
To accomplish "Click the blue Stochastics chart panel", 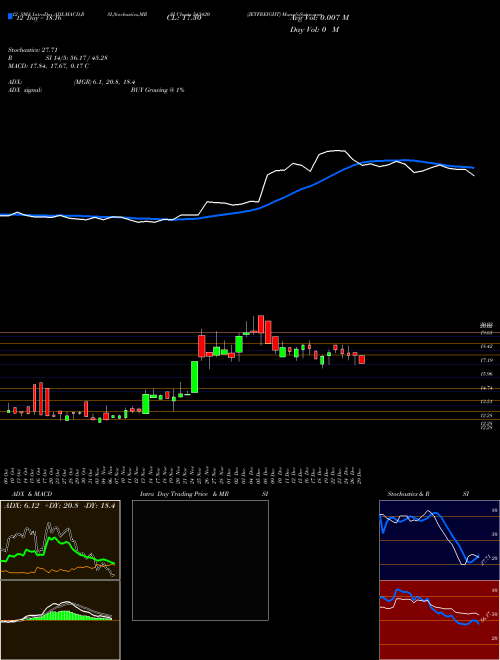I will (439, 540).
